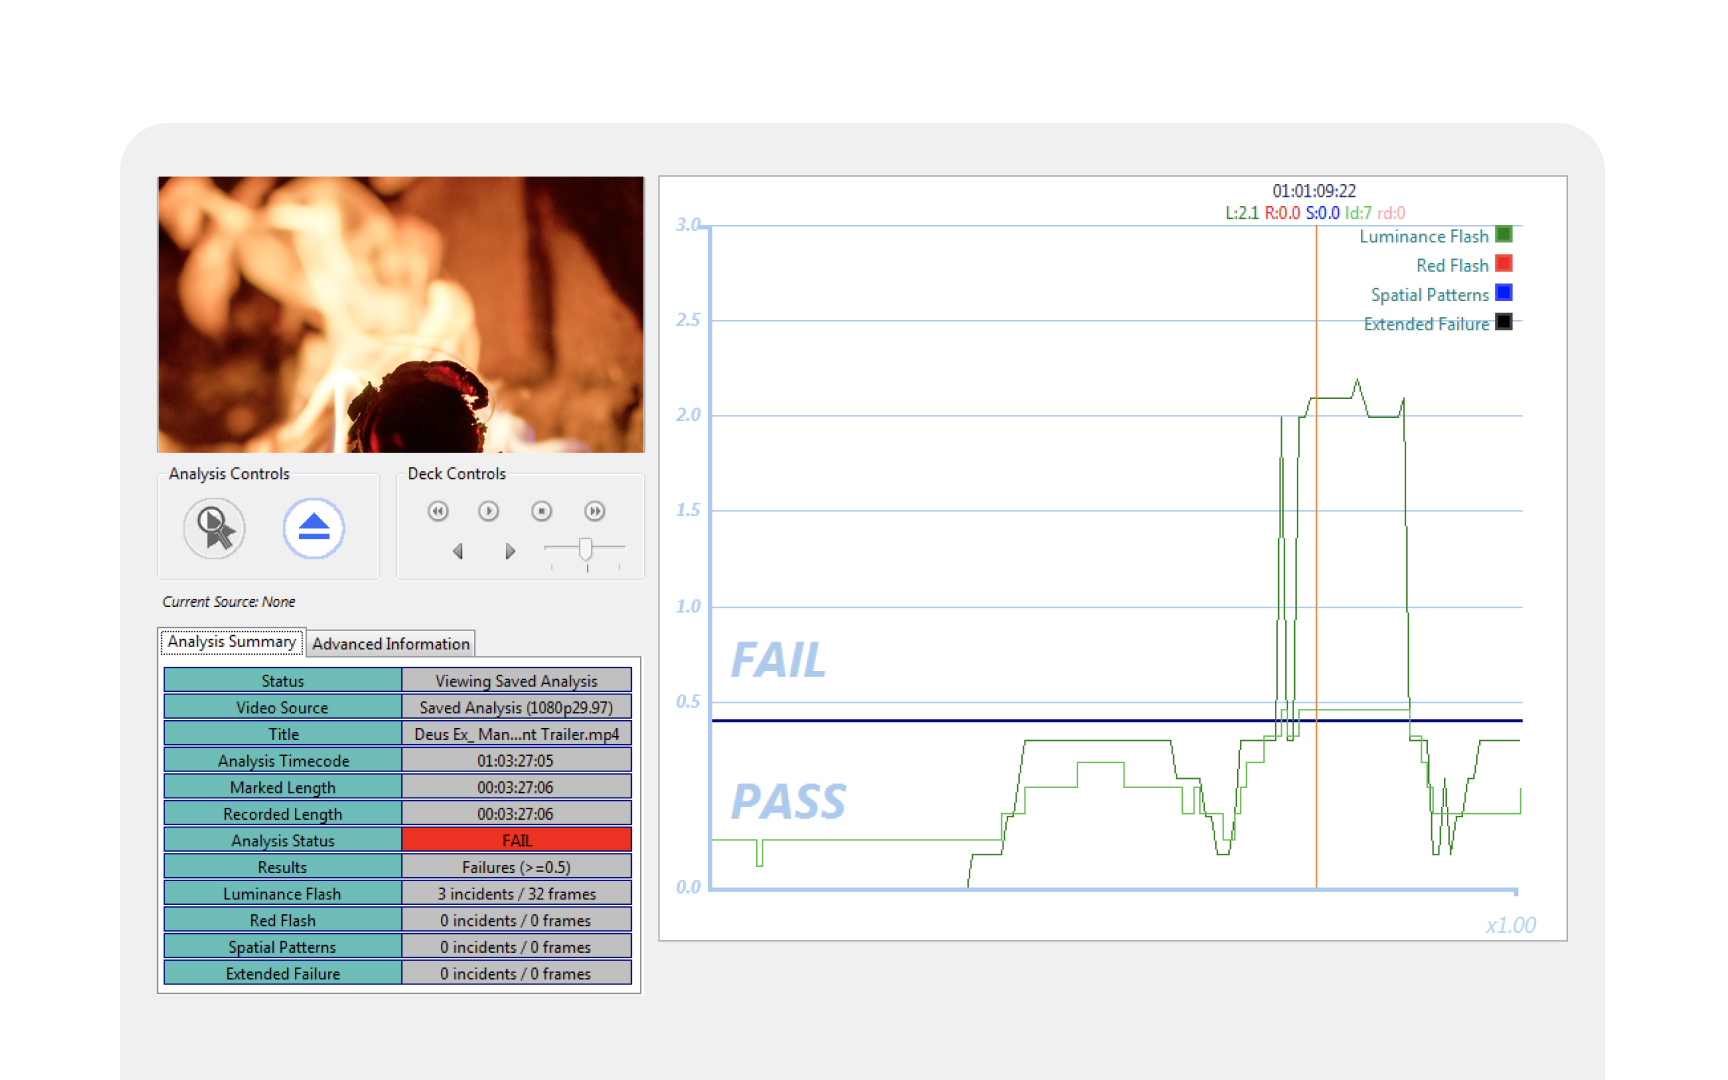Screen dimensions: 1728x1080
Task: Click the Red Flash legend swatch
Action: (x=1503, y=264)
